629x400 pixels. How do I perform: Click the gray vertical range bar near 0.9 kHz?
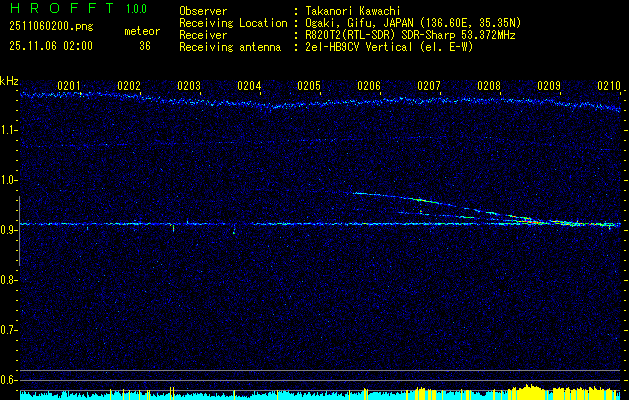pyautogui.click(x=19, y=231)
